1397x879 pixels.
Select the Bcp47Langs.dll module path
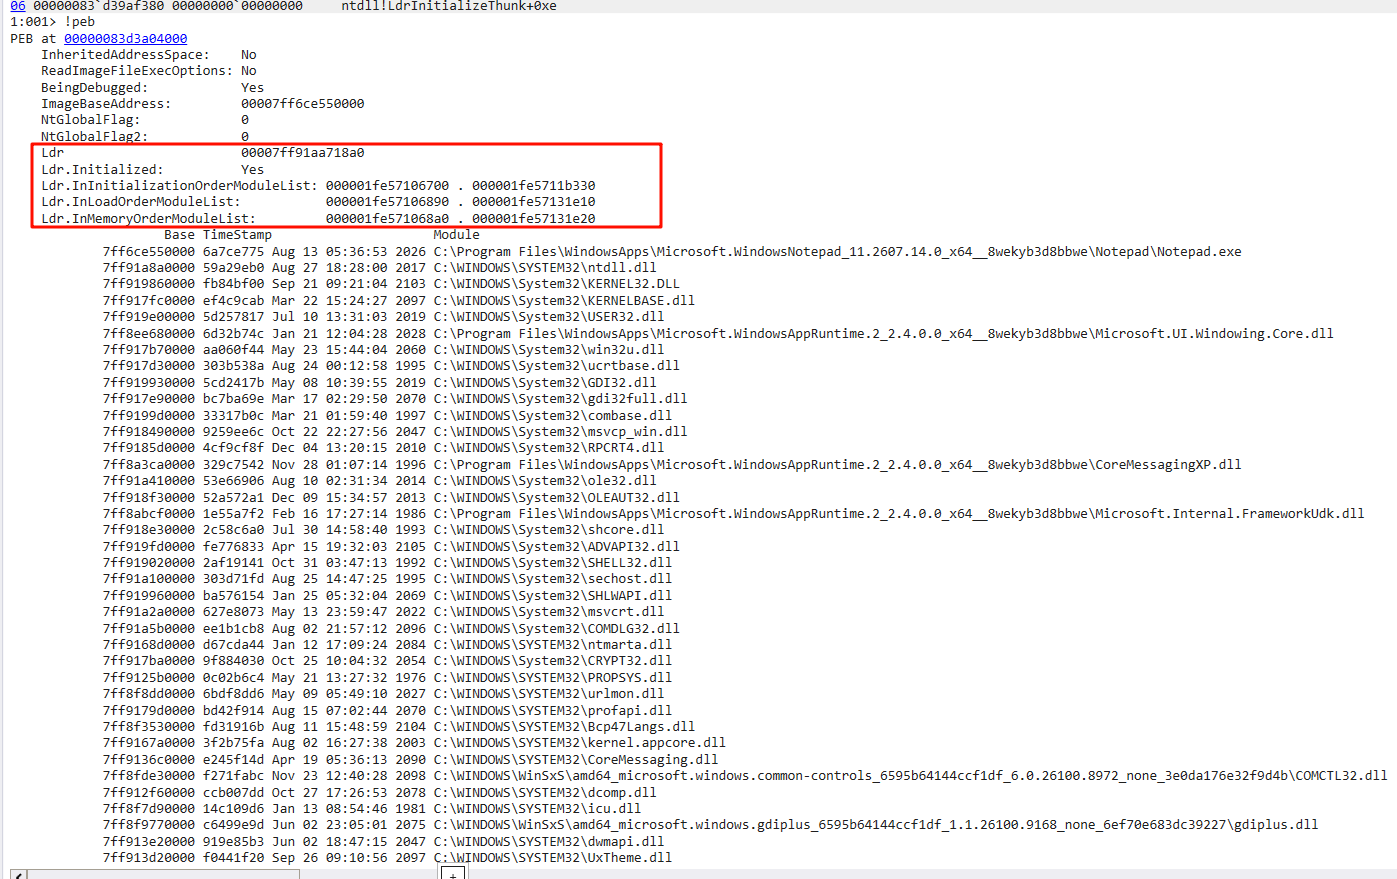click(564, 727)
